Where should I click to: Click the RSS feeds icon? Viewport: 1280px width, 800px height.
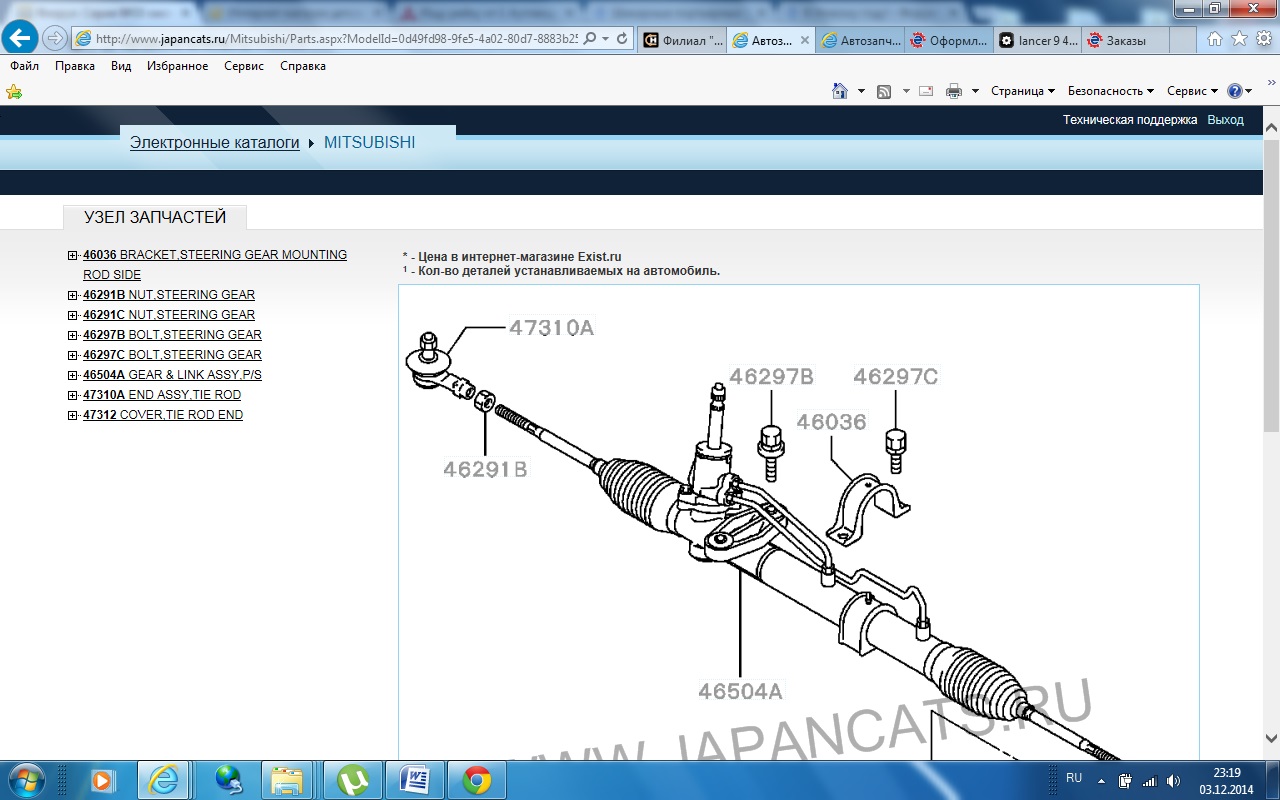point(884,91)
